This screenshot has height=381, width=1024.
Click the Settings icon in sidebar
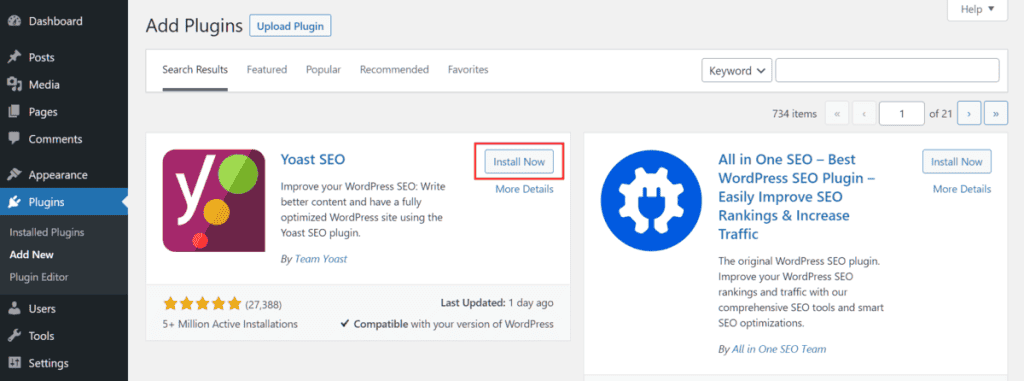point(14,363)
